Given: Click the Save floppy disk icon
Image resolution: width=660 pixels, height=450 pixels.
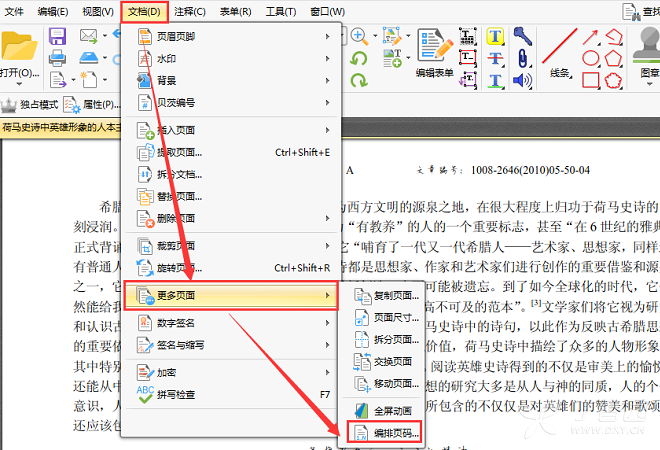Looking at the screenshot, I should coord(57,37).
